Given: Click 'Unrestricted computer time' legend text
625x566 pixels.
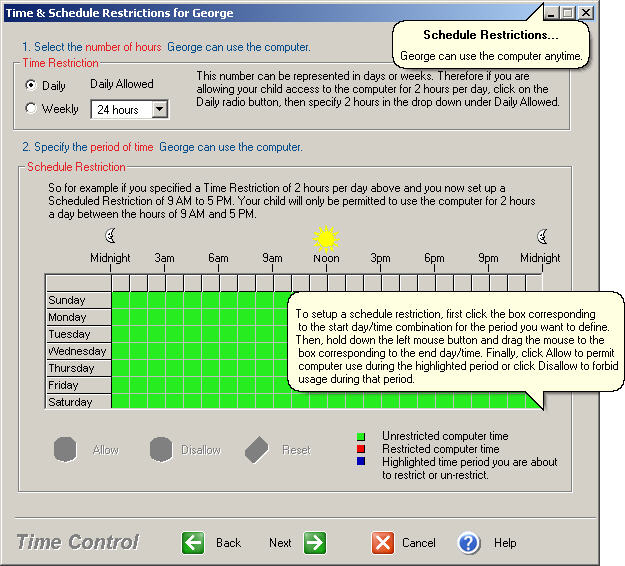Looking at the screenshot, I should [x=445, y=436].
